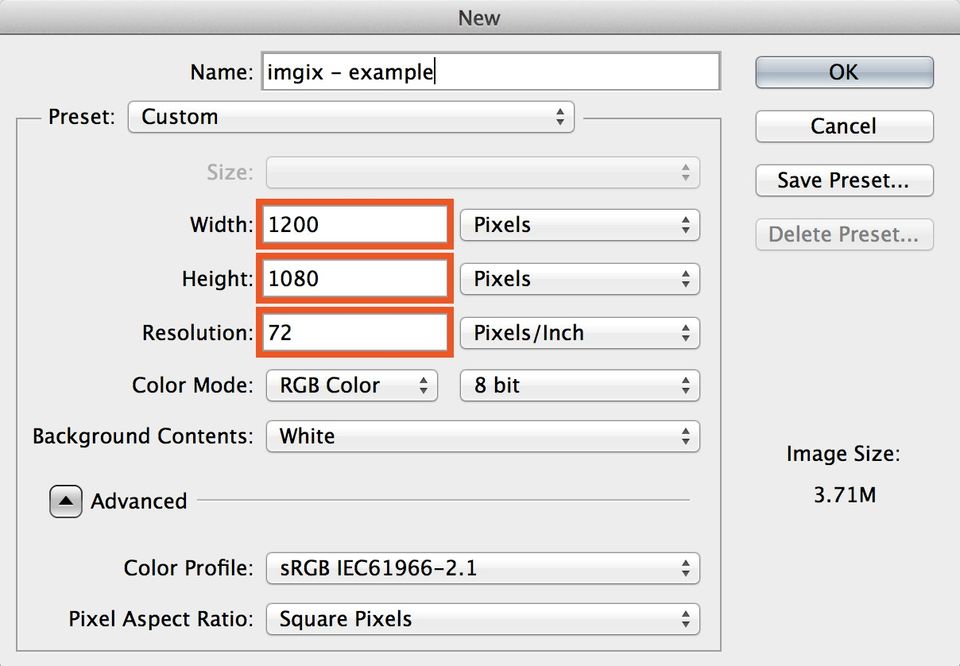Click in the Name text field
The width and height of the screenshot is (960, 666).
[x=492, y=72]
